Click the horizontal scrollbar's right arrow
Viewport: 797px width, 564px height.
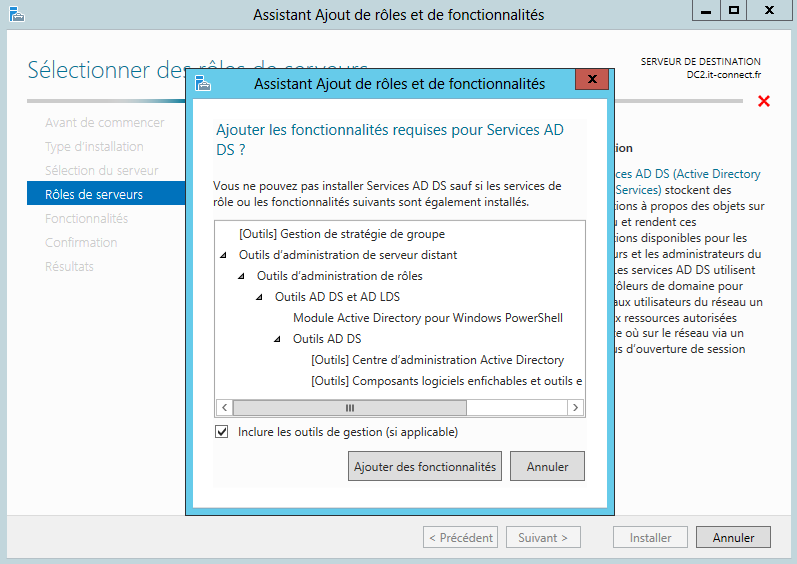(575, 408)
